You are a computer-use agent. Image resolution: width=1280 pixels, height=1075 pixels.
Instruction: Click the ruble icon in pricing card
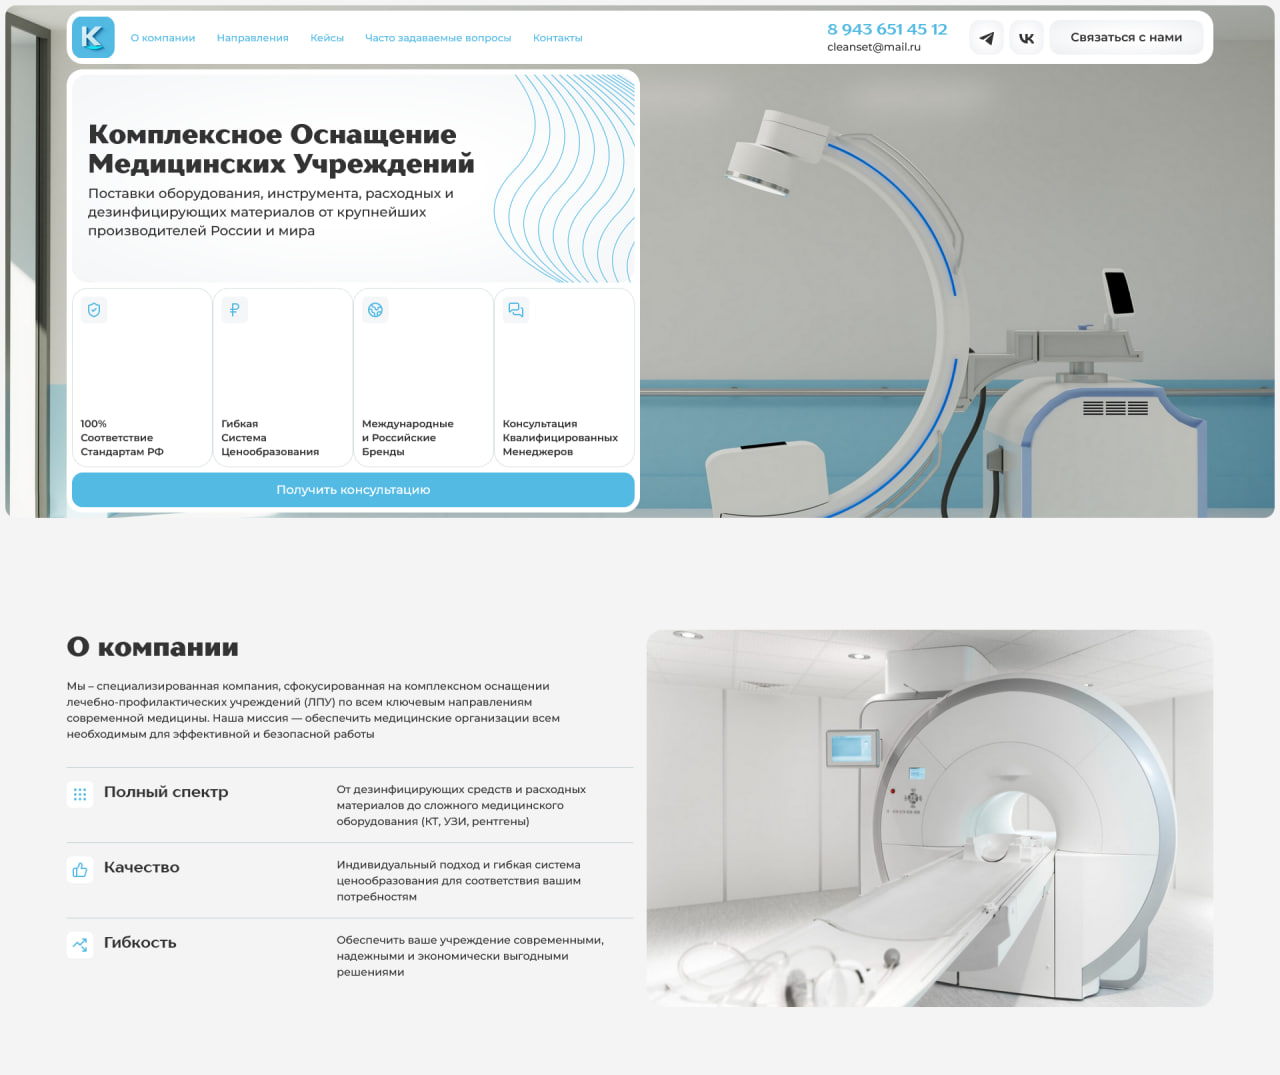pyautogui.click(x=234, y=310)
